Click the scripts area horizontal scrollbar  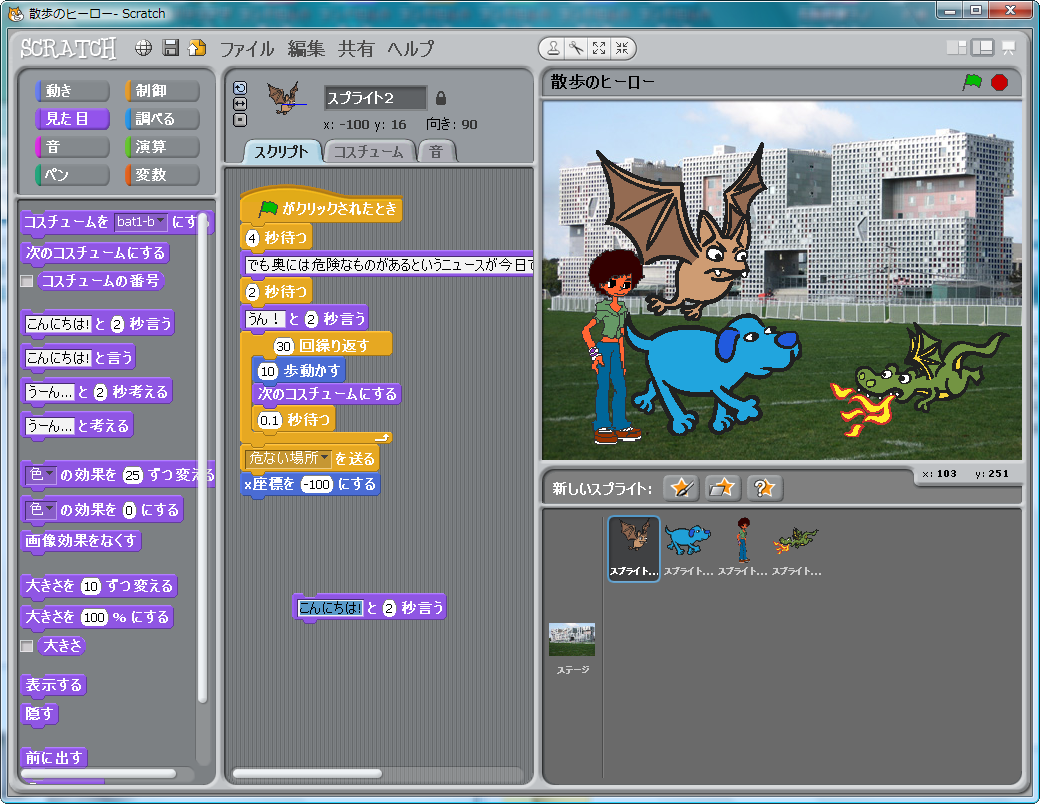coord(307,773)
